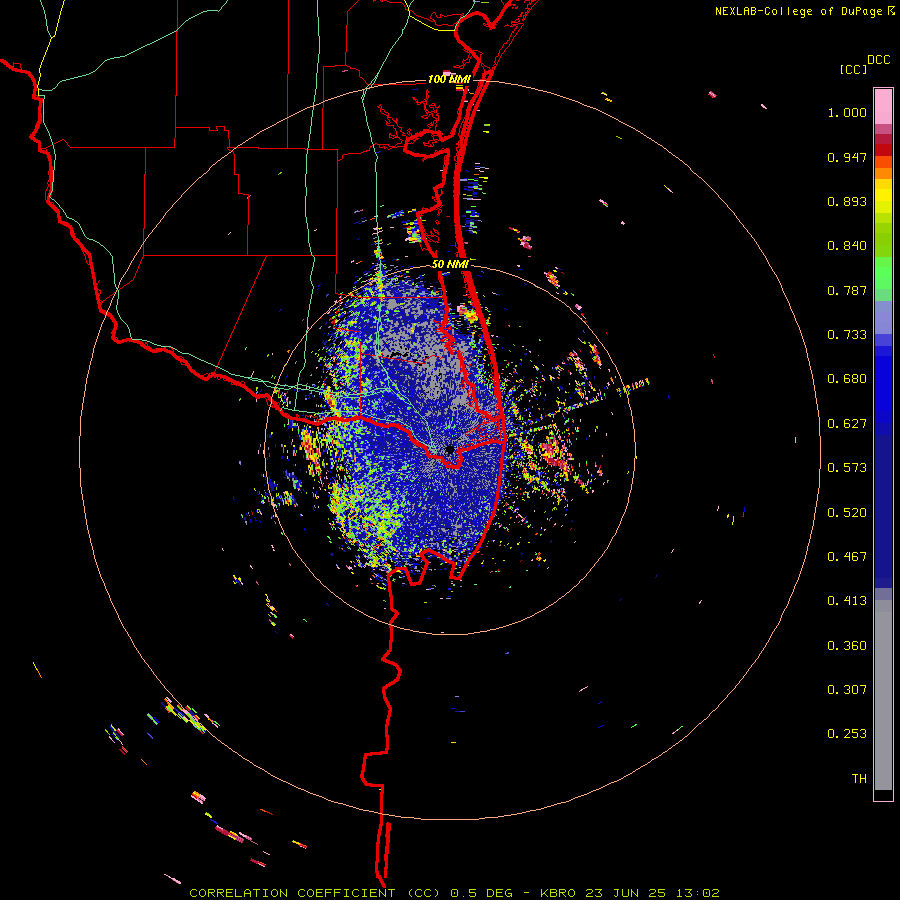Screen dimensions: 900x900
Task: Click the 0.627 scale value
Action: coord(847,424)
